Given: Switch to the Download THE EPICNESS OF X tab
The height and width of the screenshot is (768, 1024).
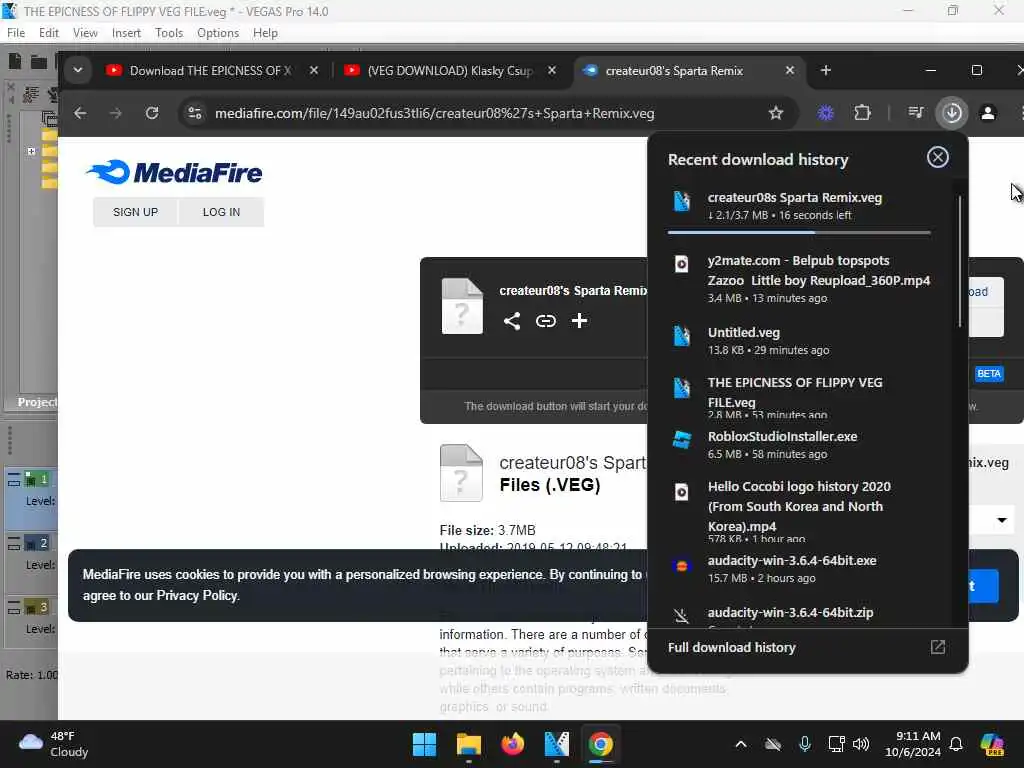Looking at the screenshot, I should (210, 71).
